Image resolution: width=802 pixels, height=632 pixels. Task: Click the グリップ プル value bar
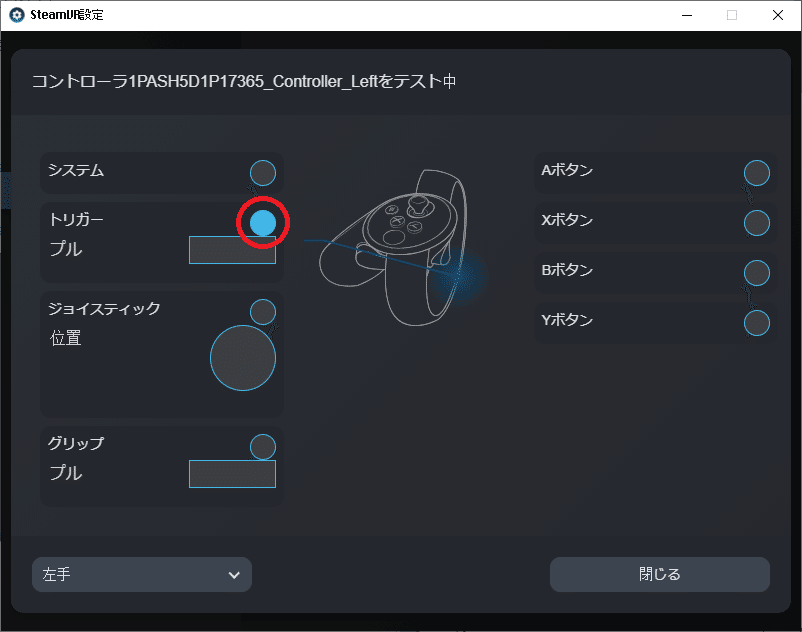232,474
